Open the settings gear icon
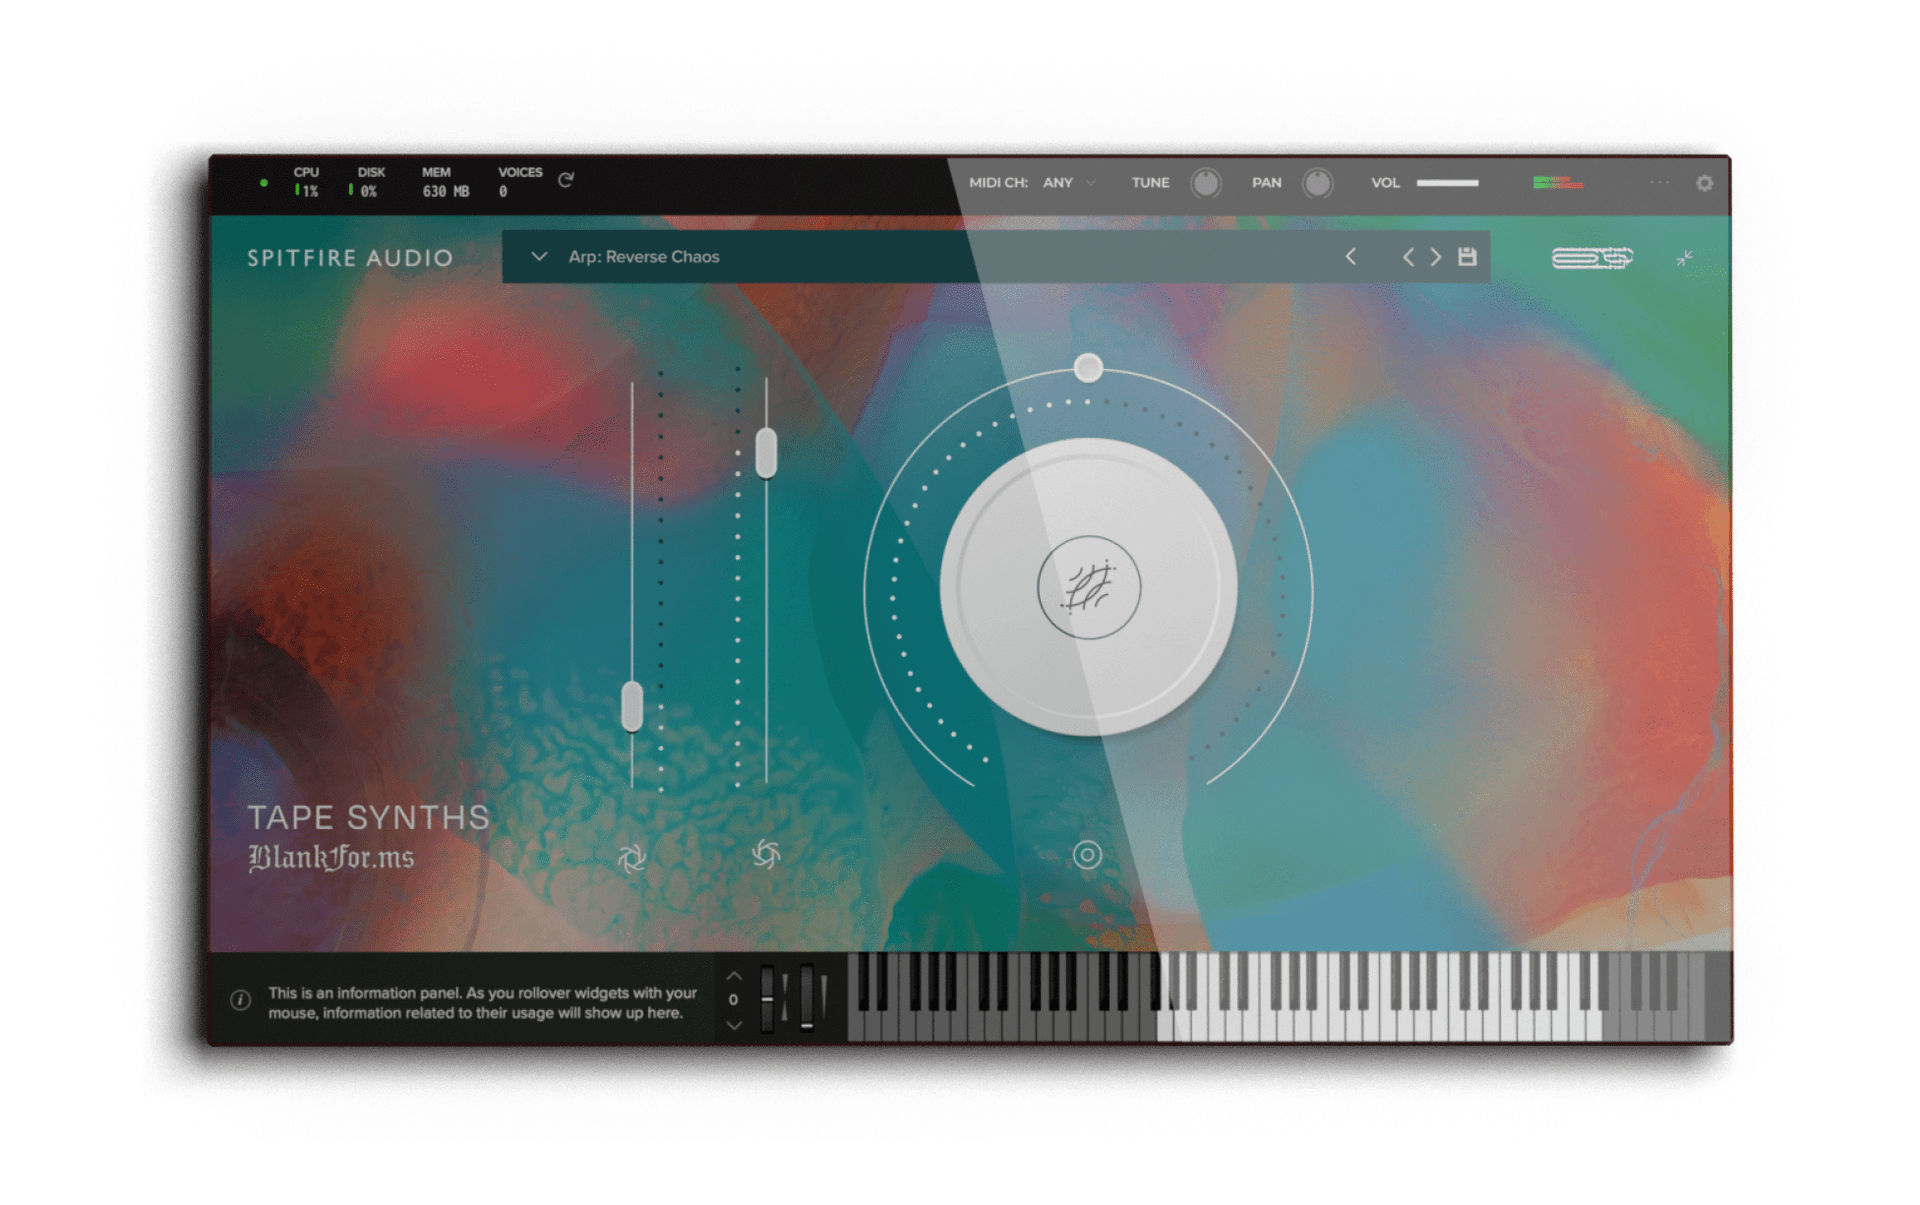Image resolution: width=1920 pixels, height=1205 pixels. coord(1704,183)
